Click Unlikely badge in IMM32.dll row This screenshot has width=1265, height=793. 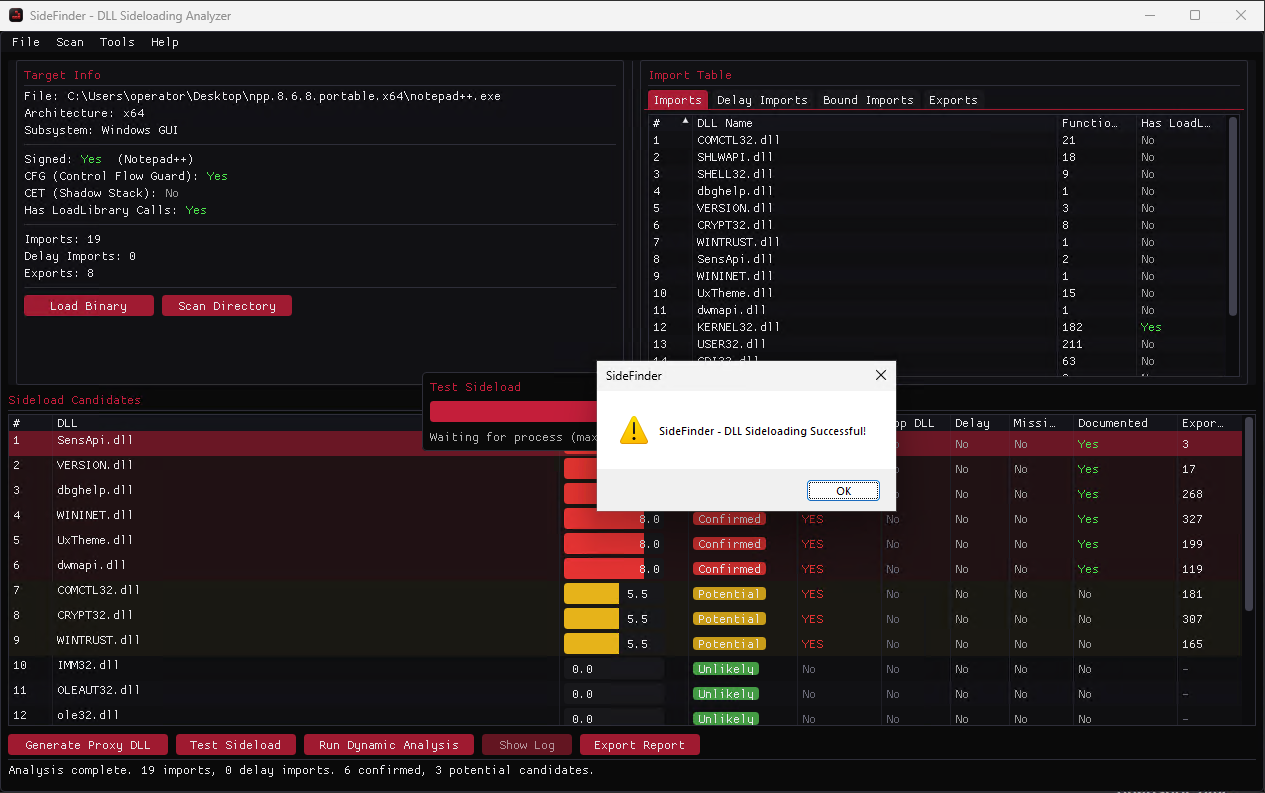pos(725,669)
